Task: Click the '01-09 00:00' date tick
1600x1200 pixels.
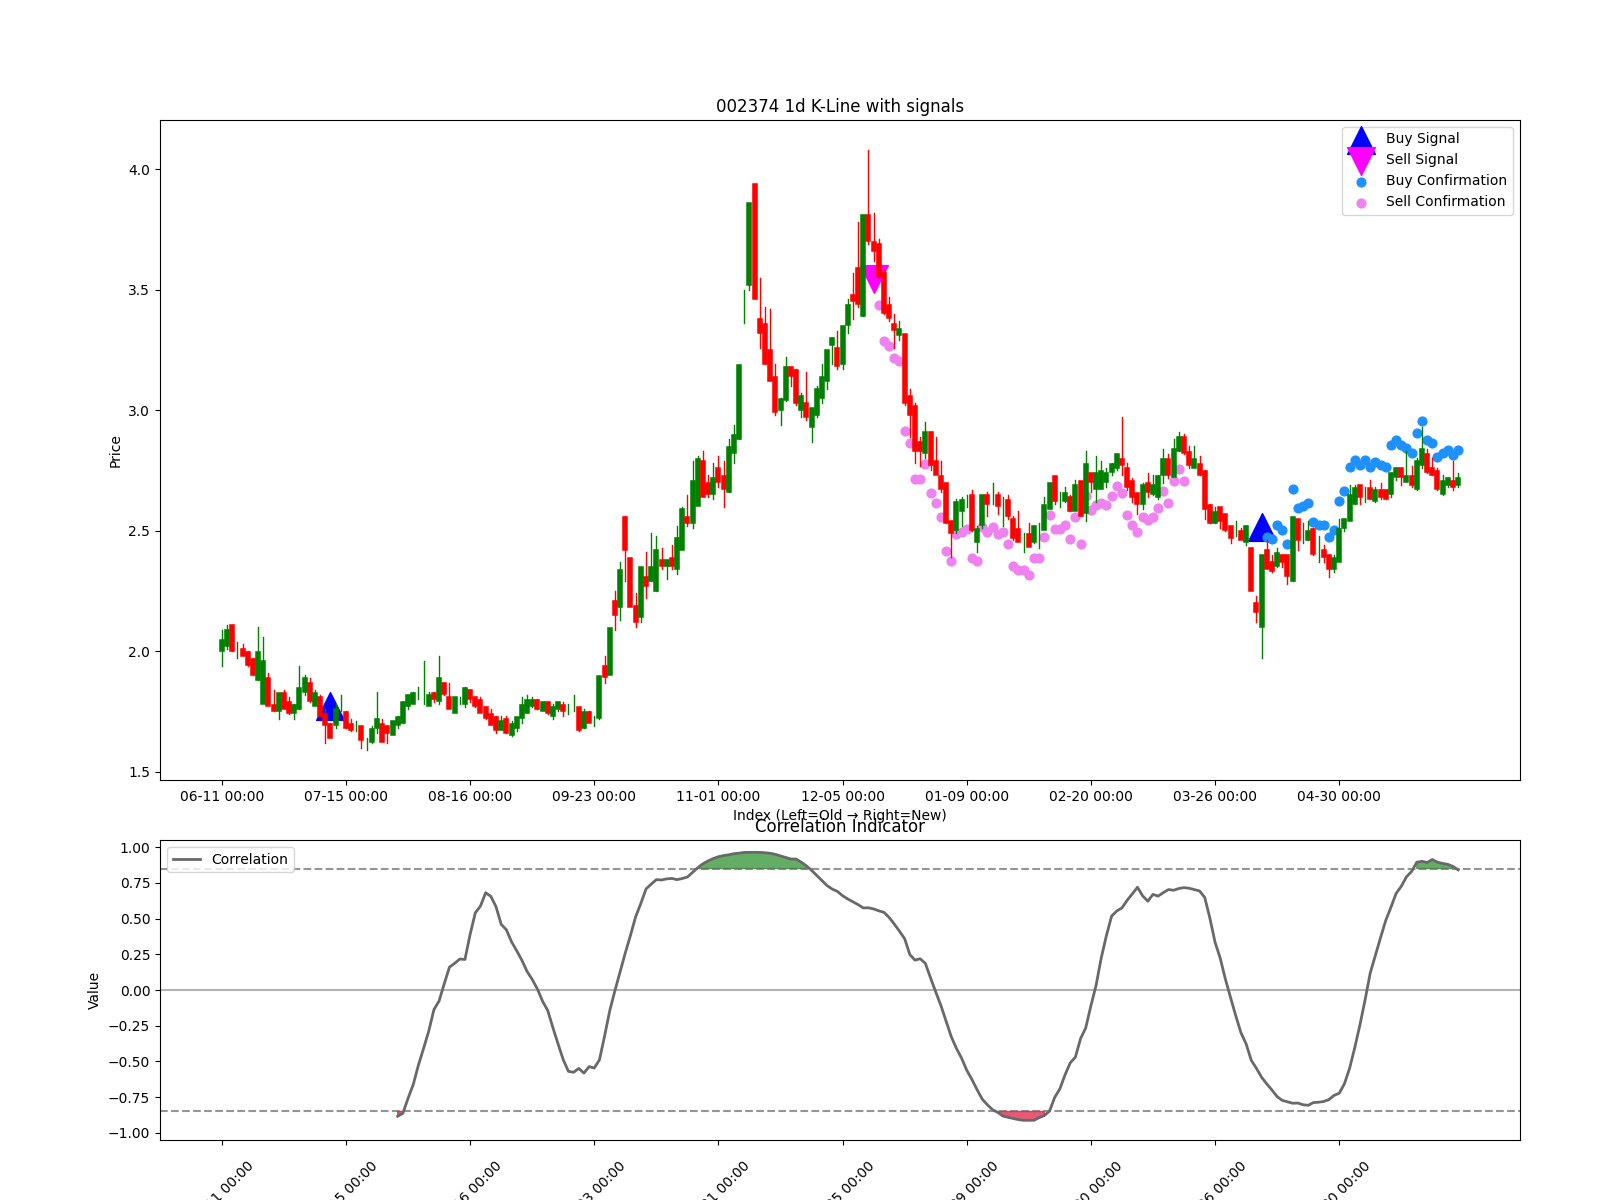Action: (967, 796)
